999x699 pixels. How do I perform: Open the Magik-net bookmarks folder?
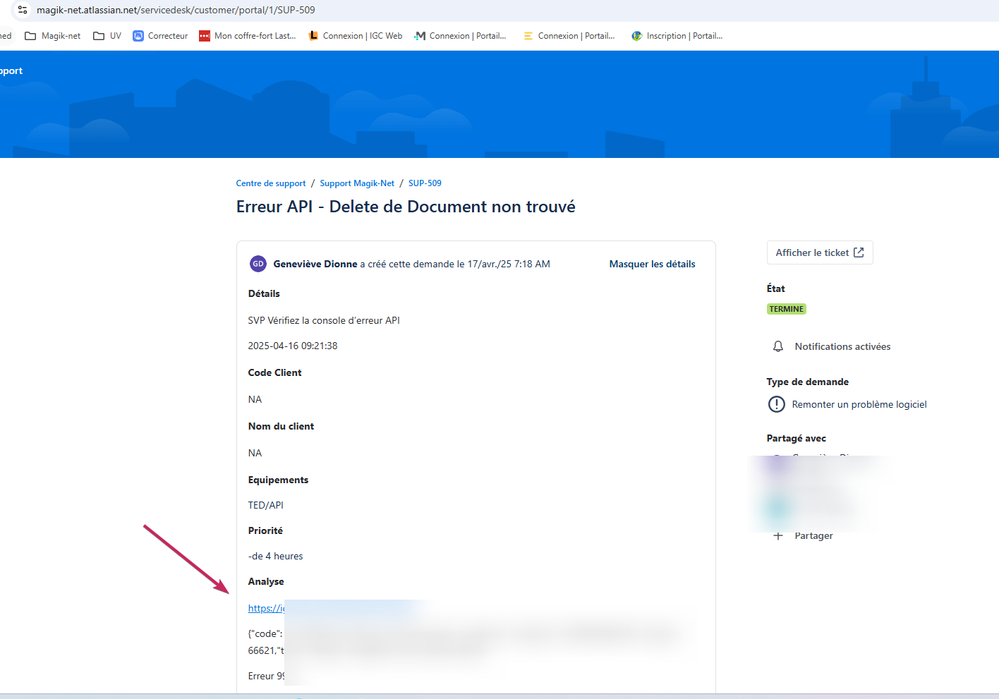[53, 36]
